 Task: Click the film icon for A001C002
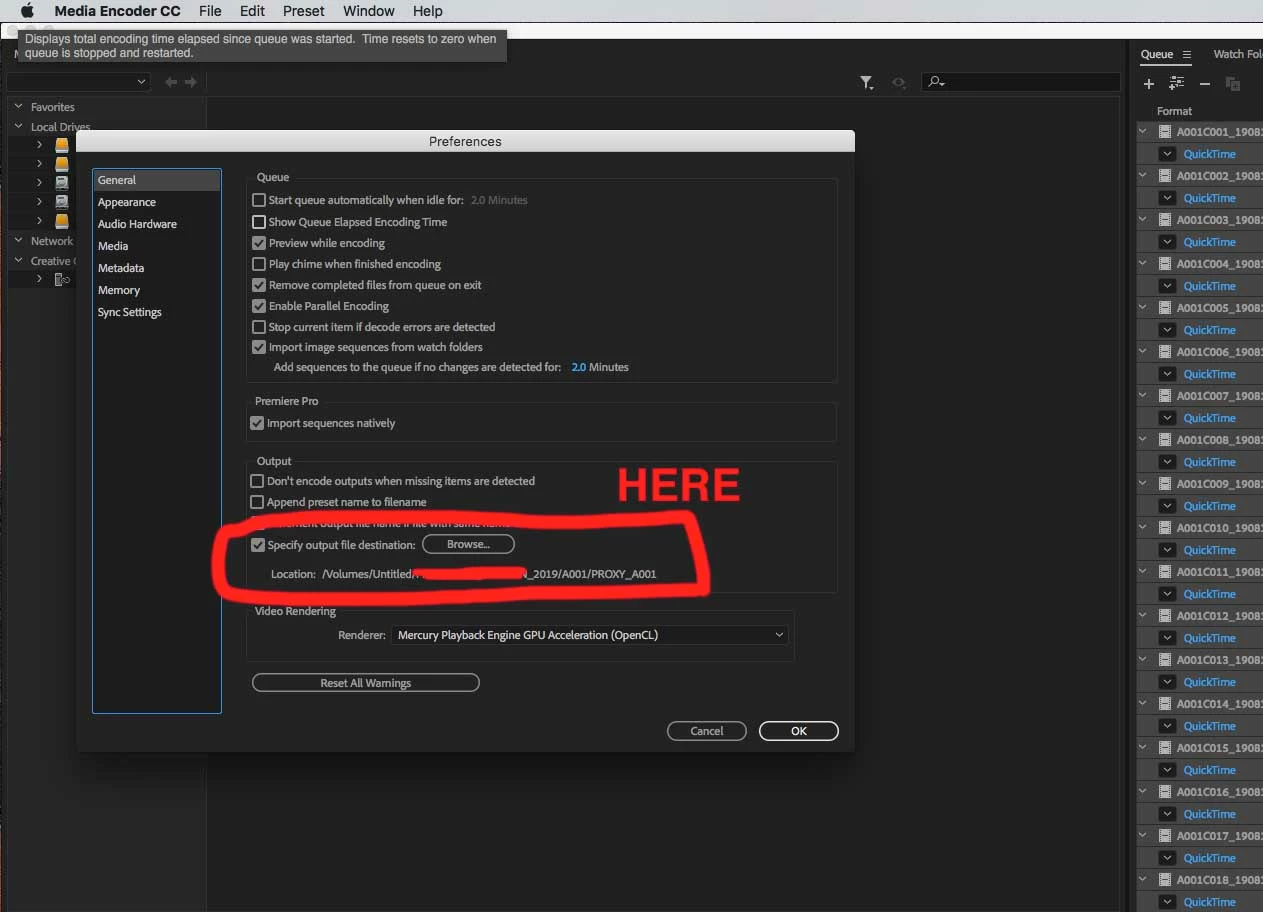tap(1165, 175)
